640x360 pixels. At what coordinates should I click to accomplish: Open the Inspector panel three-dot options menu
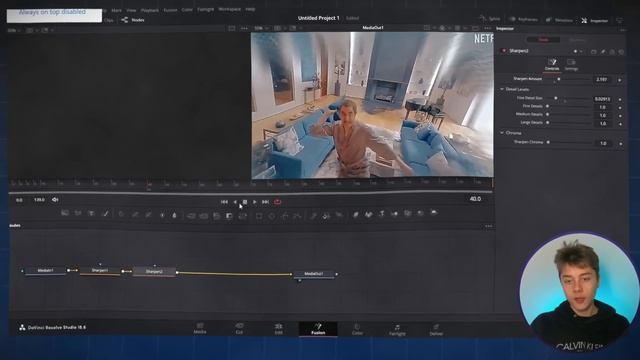pyautogui.click(x=623, y=30)
